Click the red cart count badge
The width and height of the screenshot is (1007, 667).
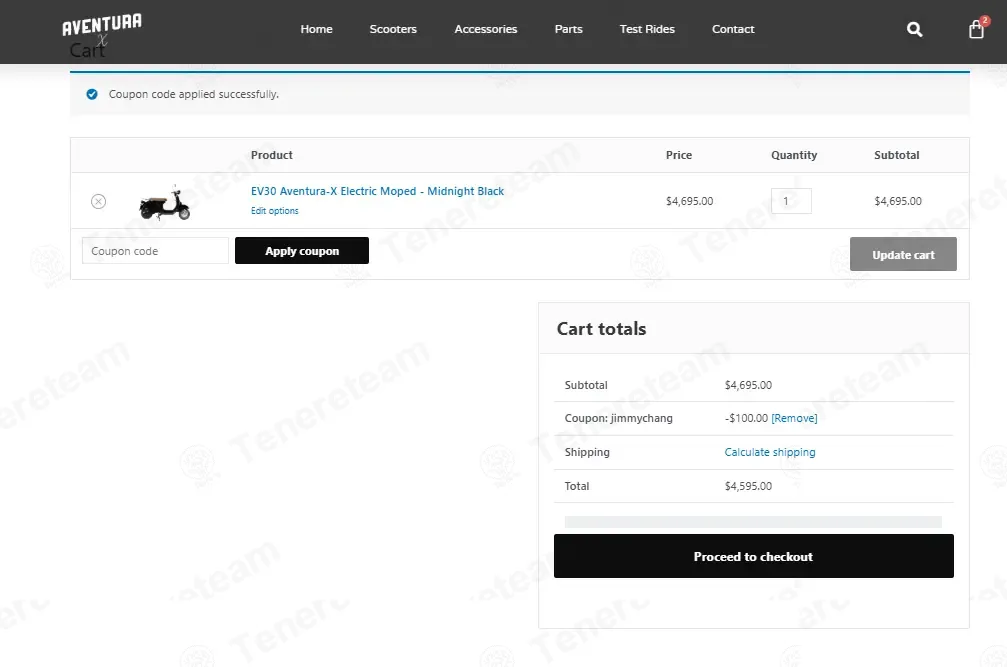click(985, 21)
